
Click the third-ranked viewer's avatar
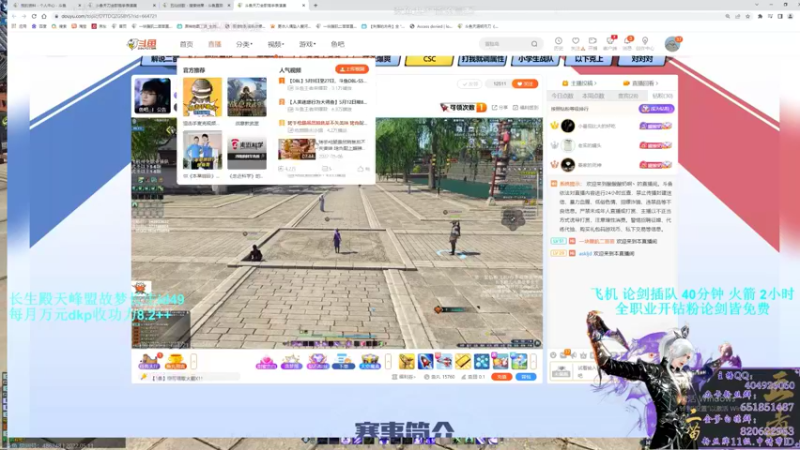pos(568,165)
